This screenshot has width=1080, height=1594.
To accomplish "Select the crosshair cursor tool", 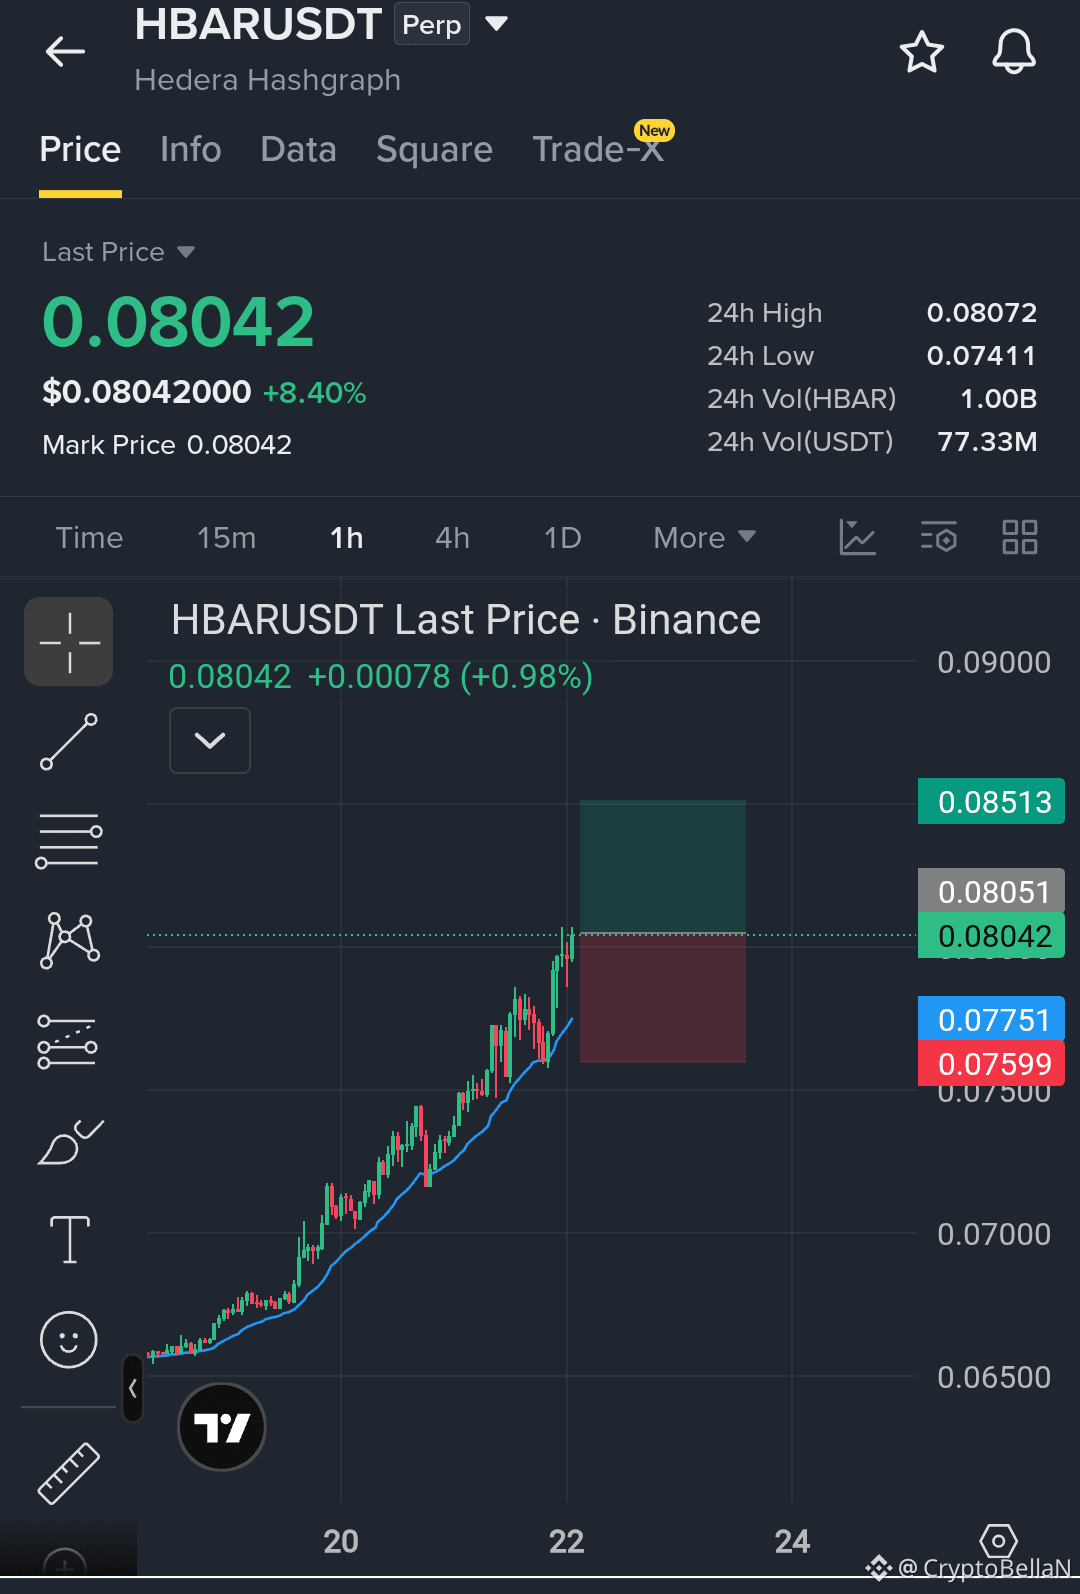I will 69,641.
